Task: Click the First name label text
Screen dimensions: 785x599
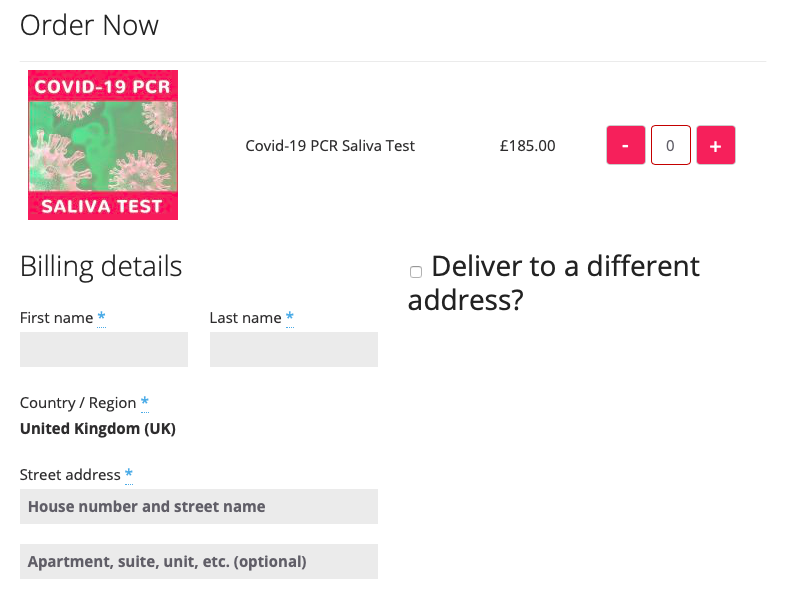Action: (x=56, y=318)
